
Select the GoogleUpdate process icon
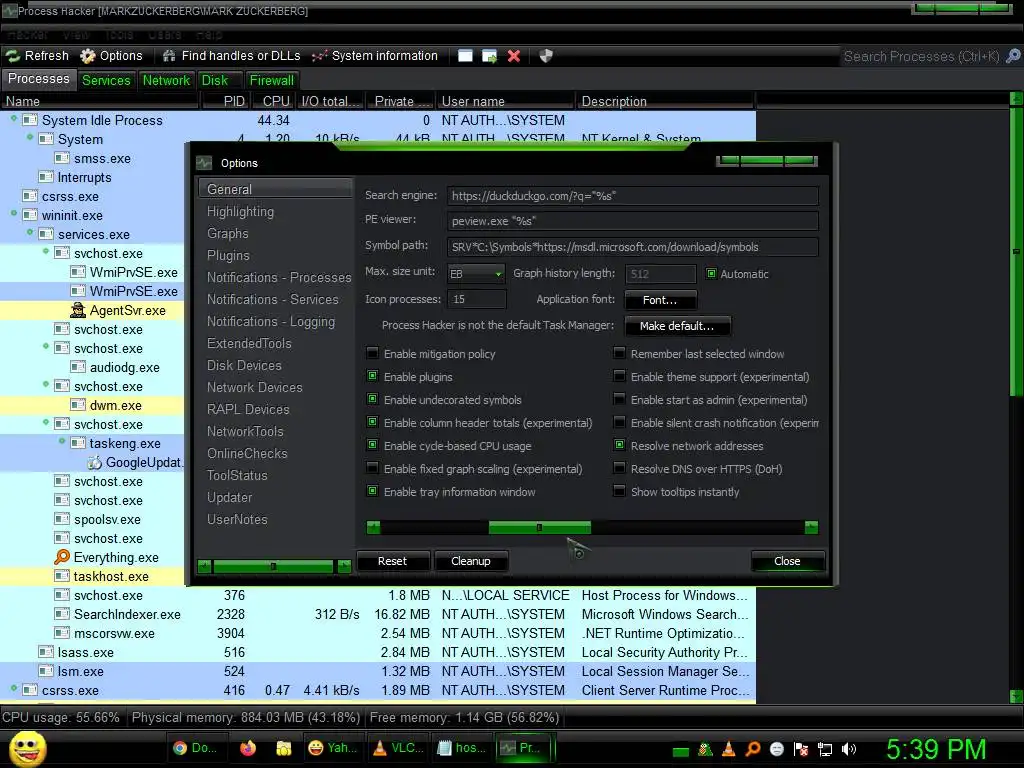(x=95, y=462)
